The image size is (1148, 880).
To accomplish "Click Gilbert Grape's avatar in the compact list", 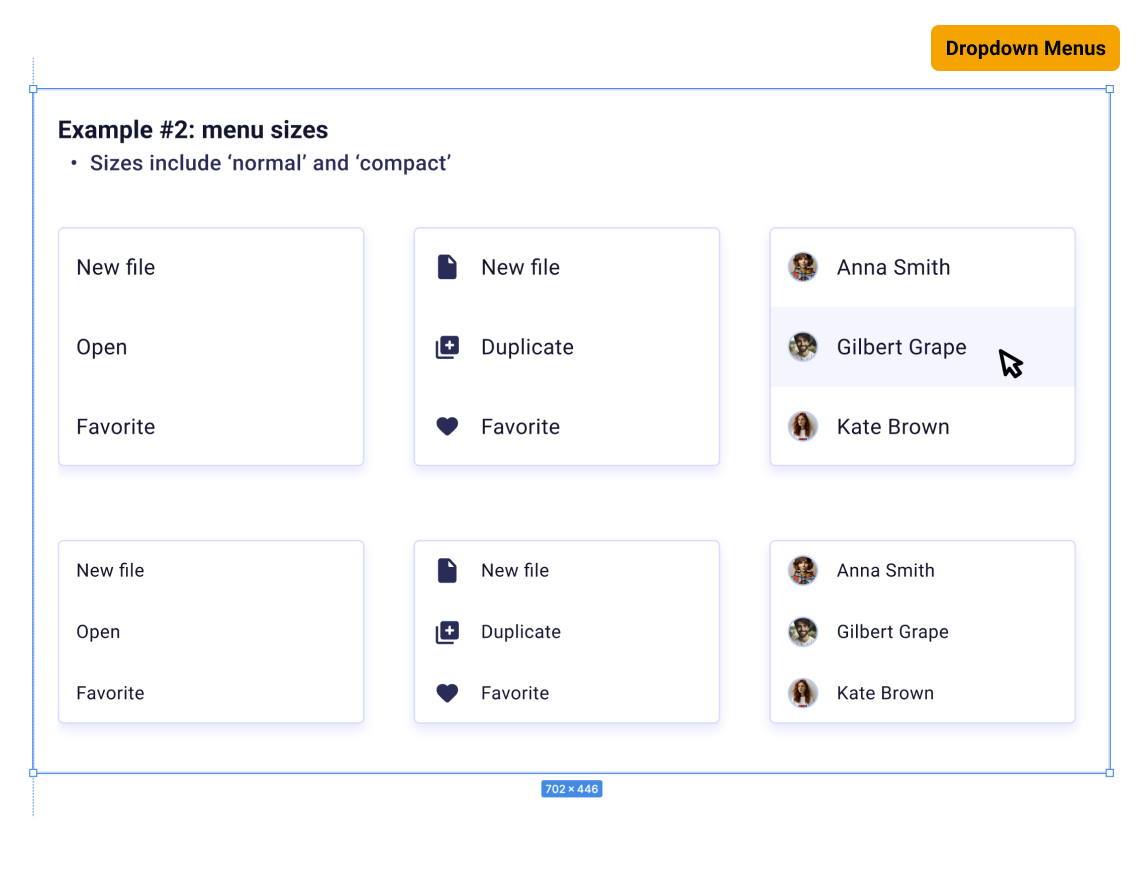I will click(x=803, y=631).
